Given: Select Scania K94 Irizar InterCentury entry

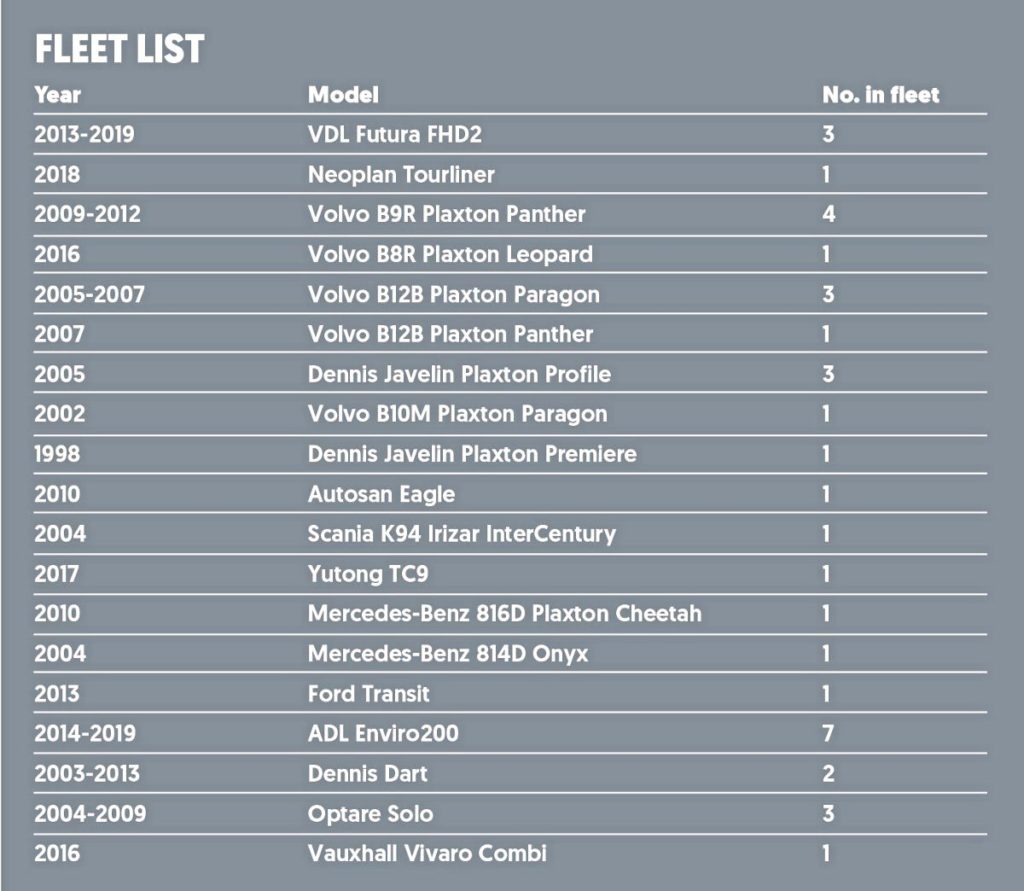Looking at the screenshot, I should pyautogui.click(x=462, y=534).
